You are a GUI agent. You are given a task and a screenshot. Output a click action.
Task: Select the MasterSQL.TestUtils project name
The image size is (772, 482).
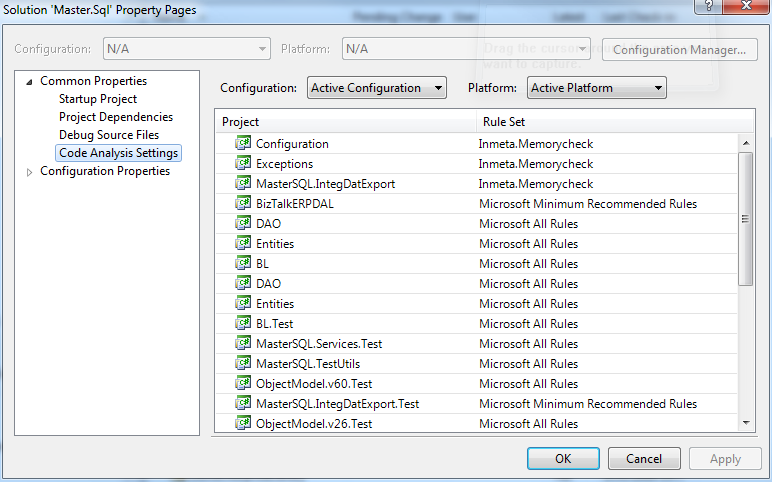(308, 364)
